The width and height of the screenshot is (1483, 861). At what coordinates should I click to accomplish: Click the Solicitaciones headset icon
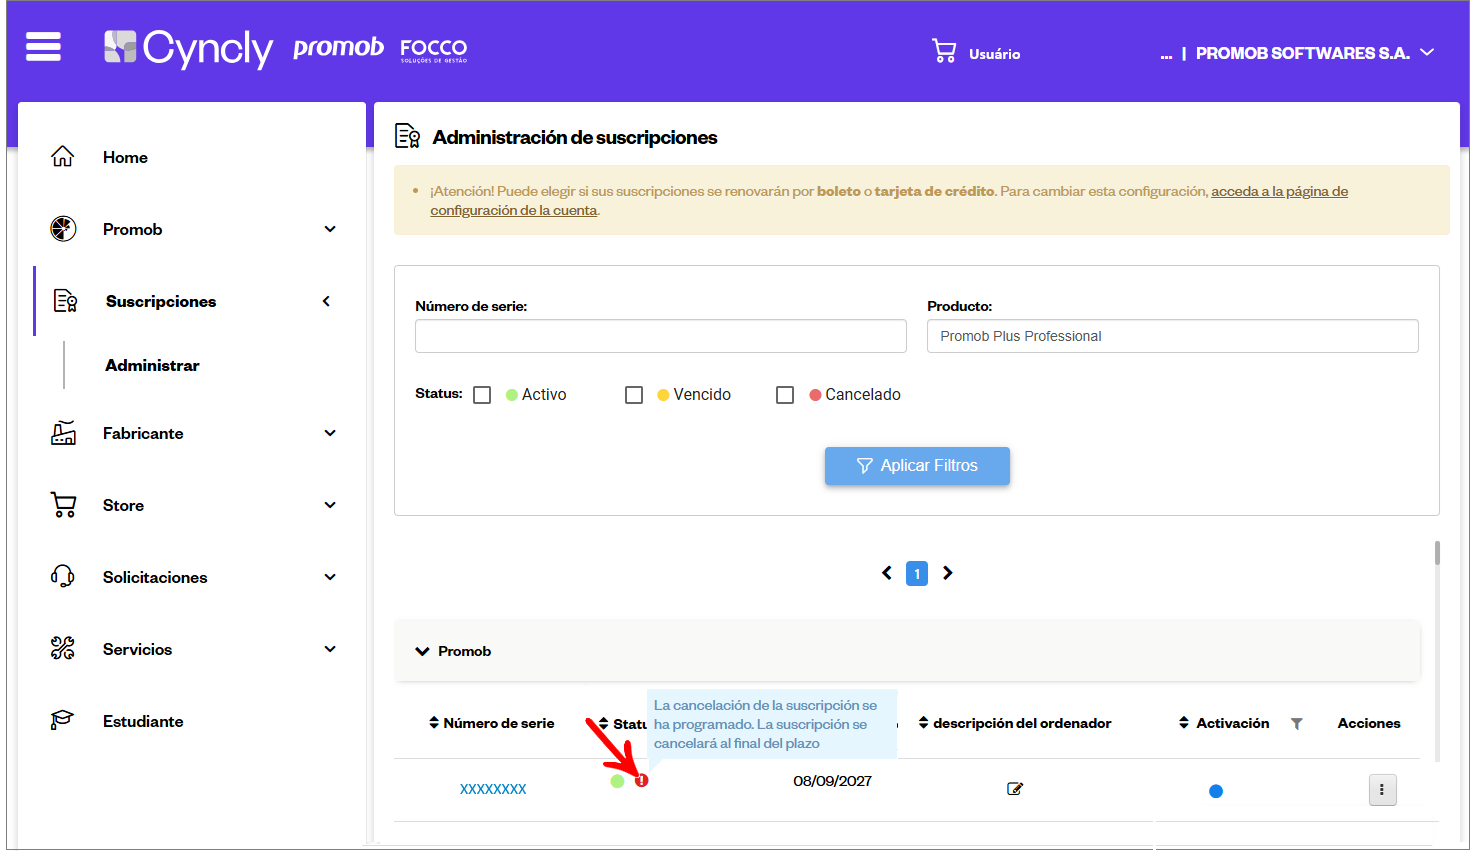pyautogui.click(x=63, y=577)
